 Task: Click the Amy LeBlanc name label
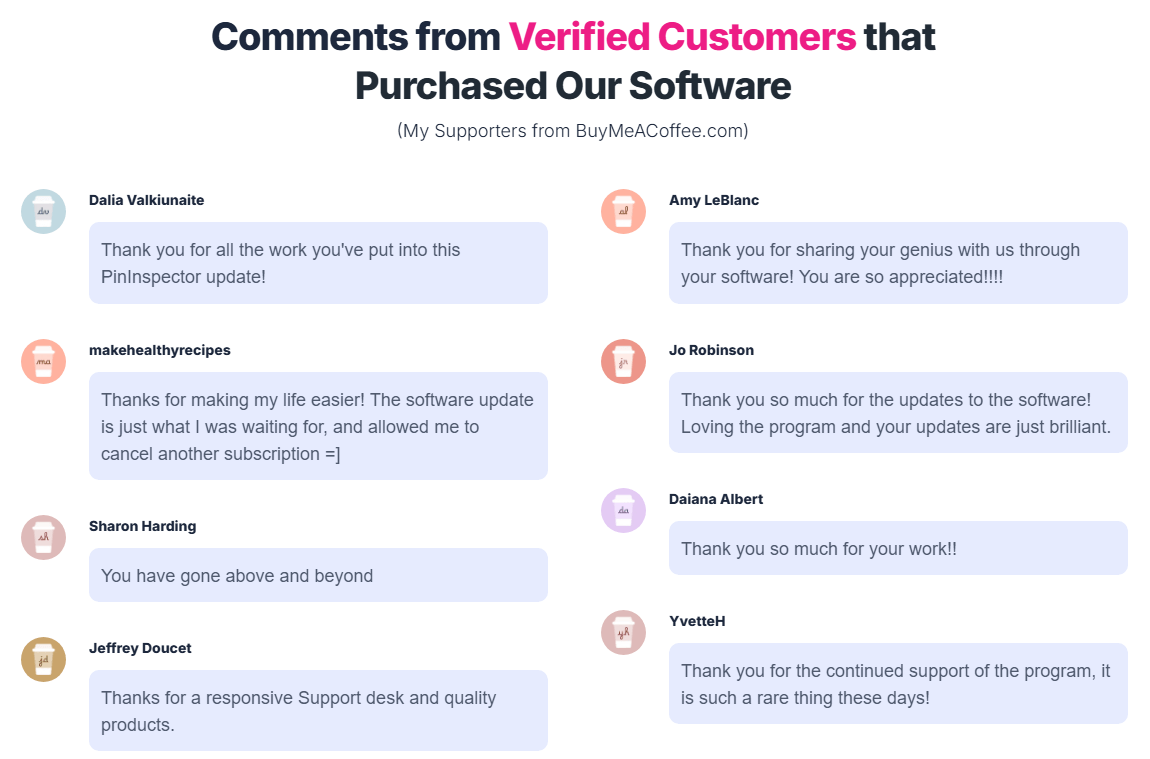point(714,200)
